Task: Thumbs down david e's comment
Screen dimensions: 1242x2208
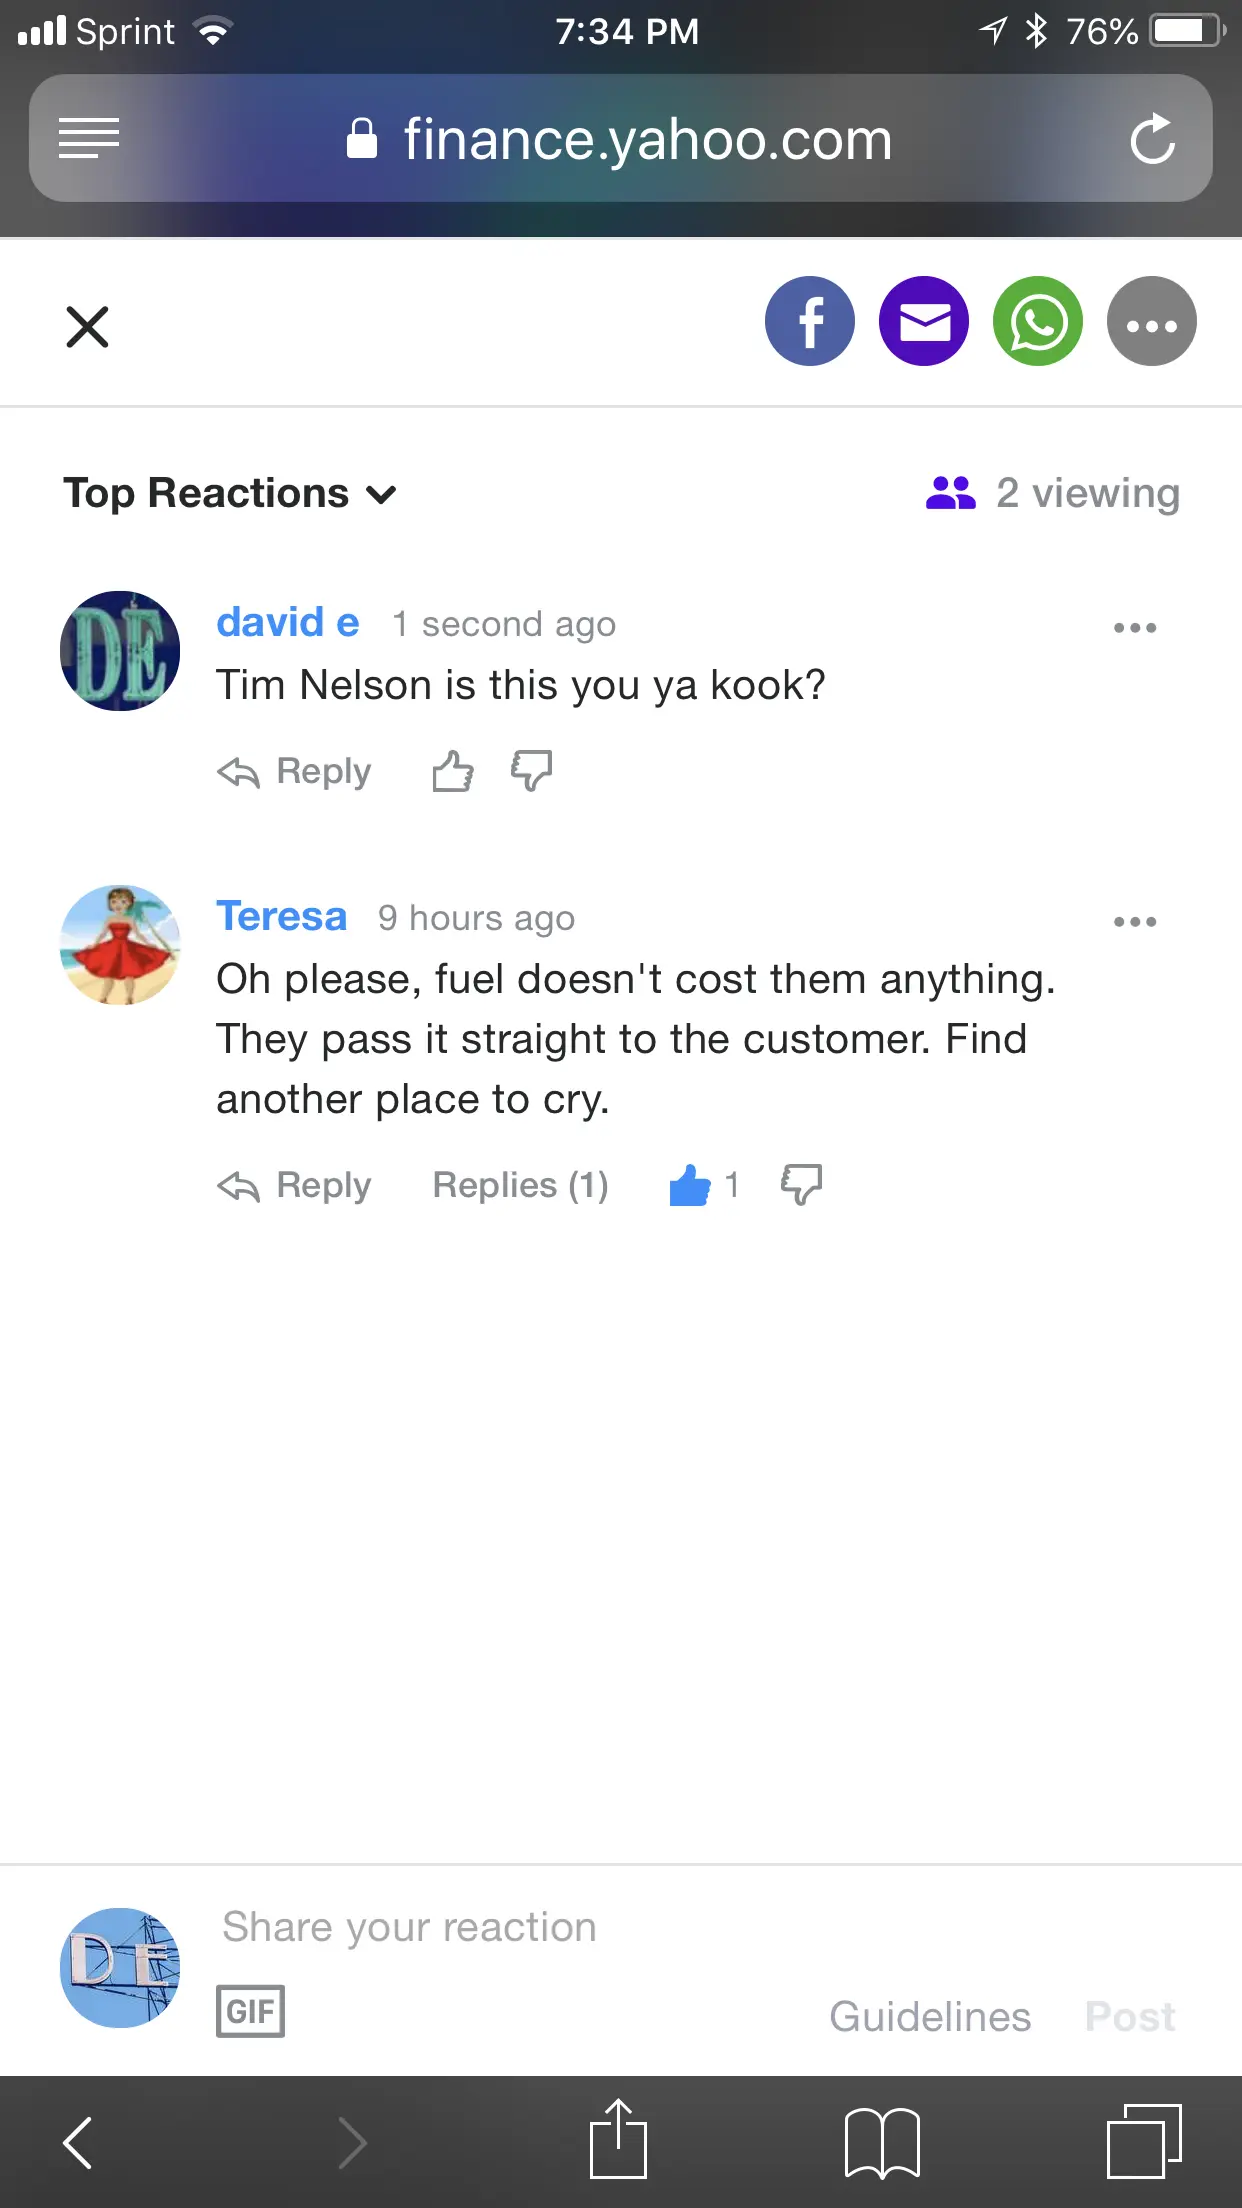Action: tap(531, 771)
